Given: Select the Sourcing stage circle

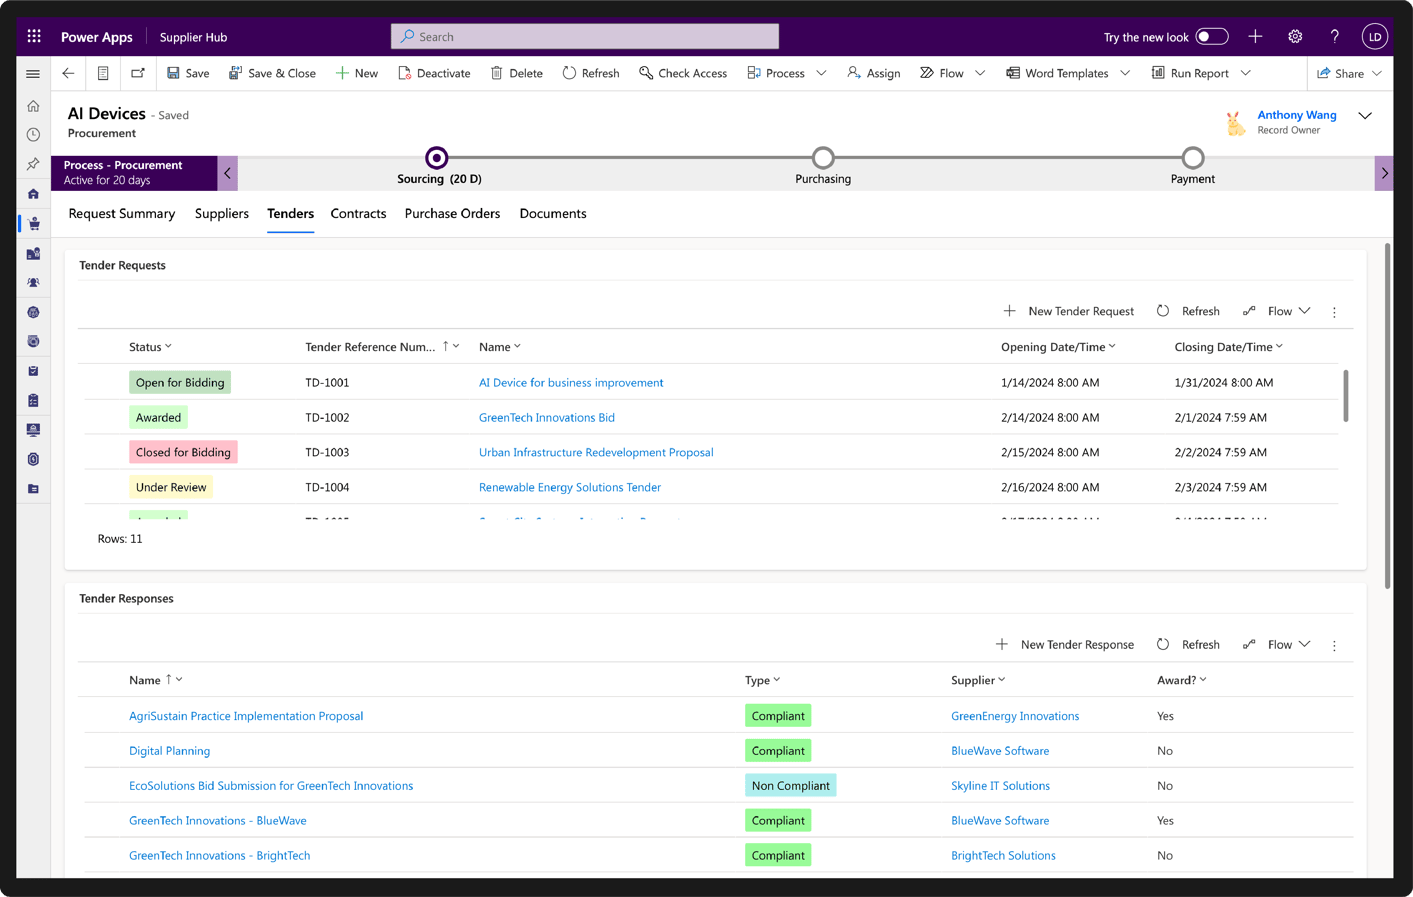Looking at the screenshot, I should point(436,158).
